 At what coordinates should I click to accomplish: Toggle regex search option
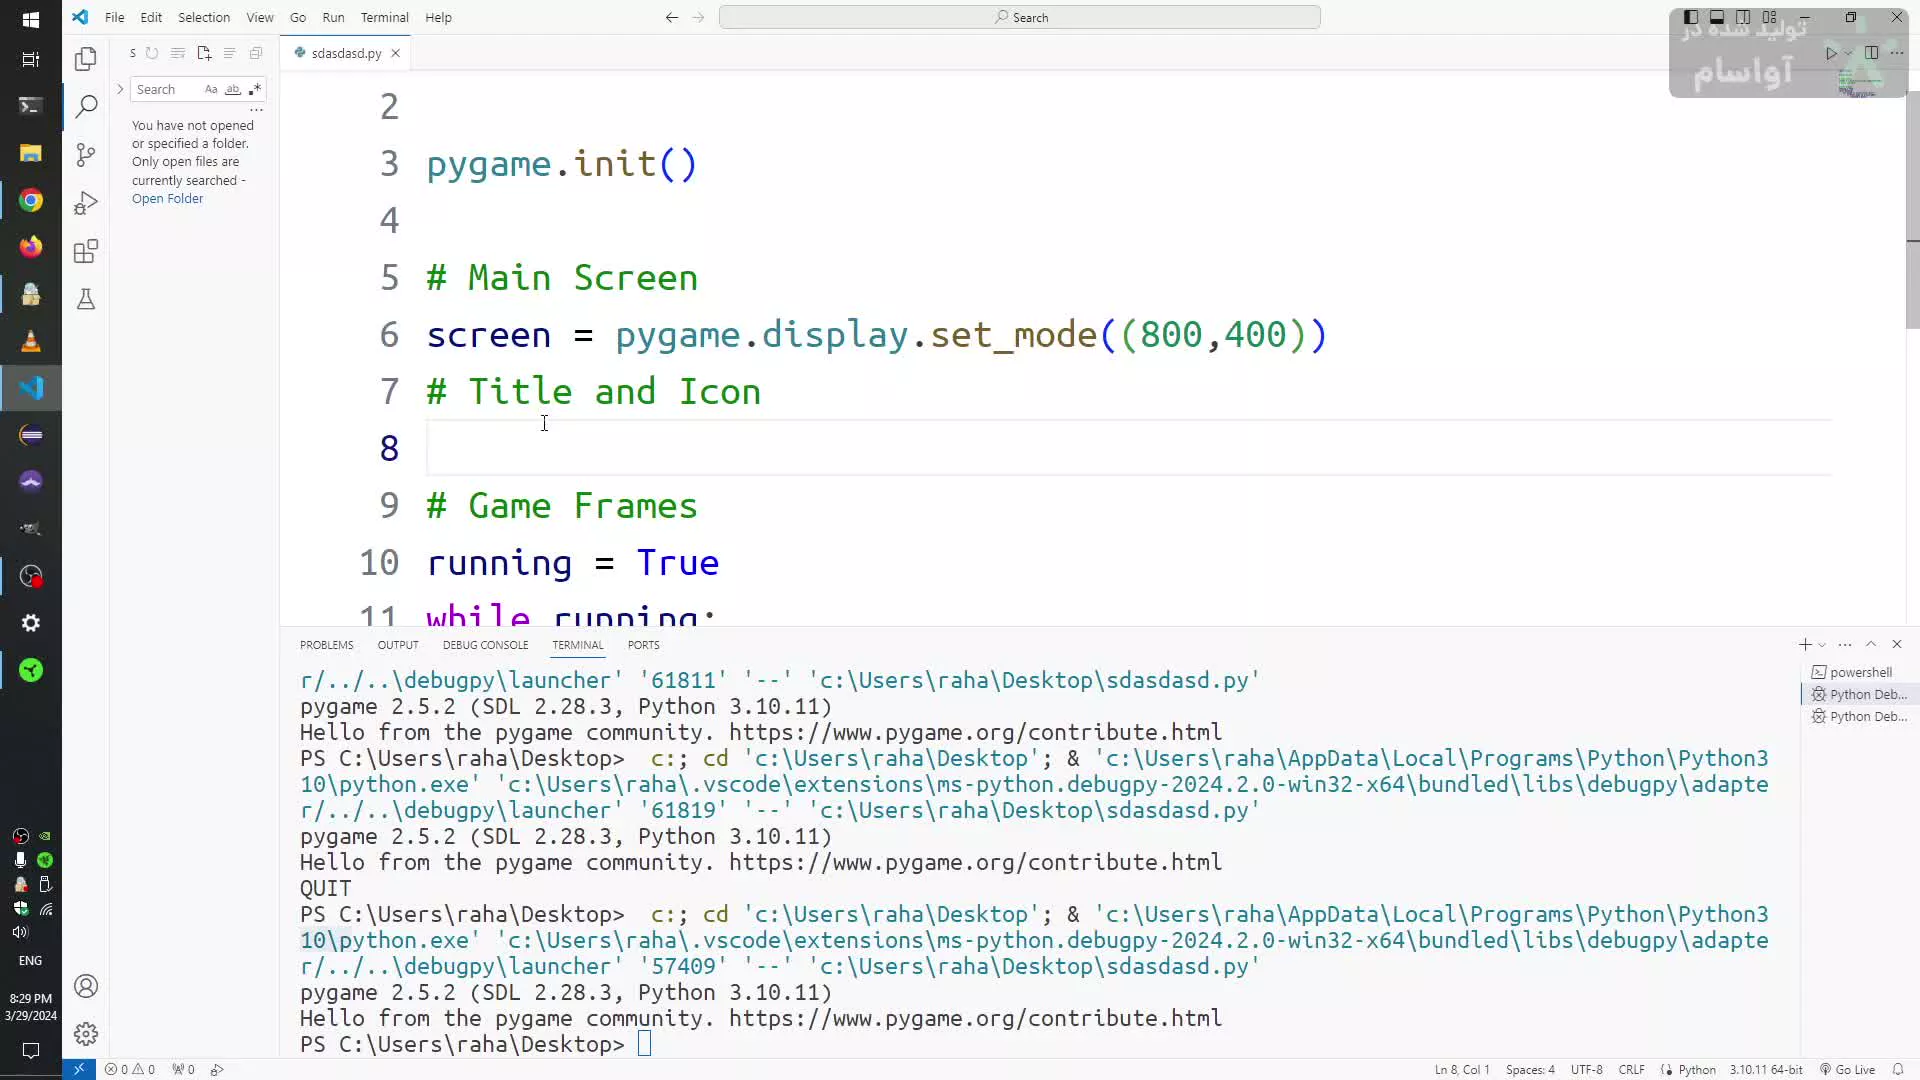click(255, 88)
